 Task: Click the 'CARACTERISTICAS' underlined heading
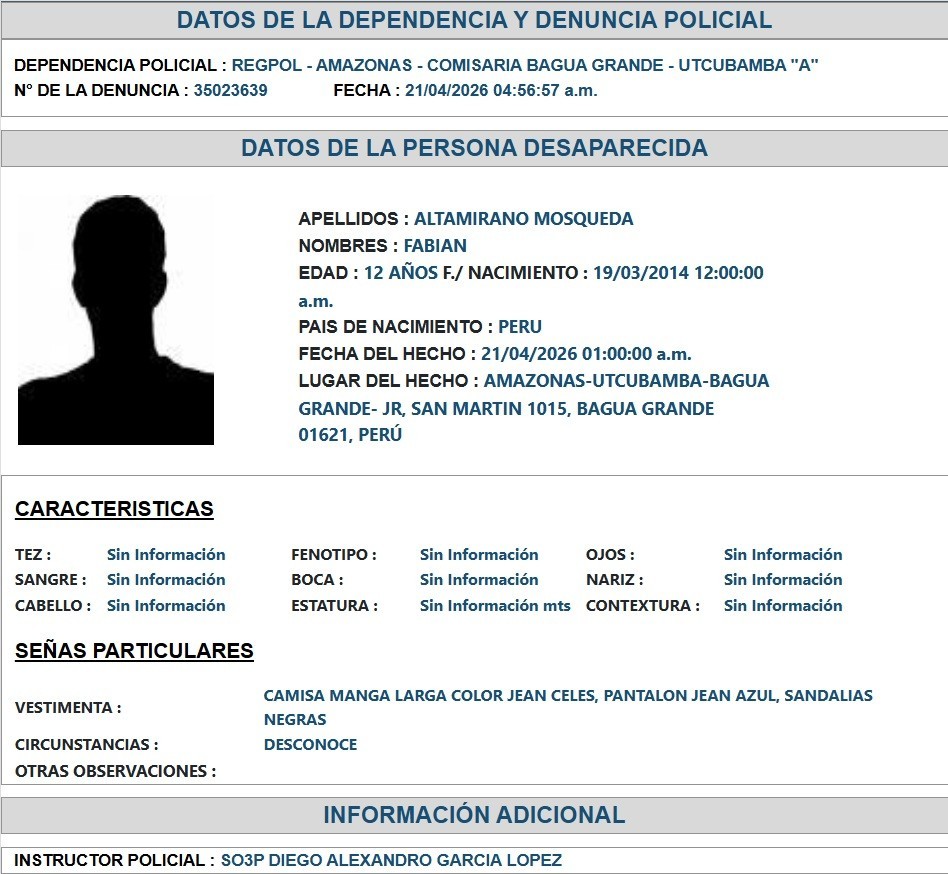click(x=114, y=509)
